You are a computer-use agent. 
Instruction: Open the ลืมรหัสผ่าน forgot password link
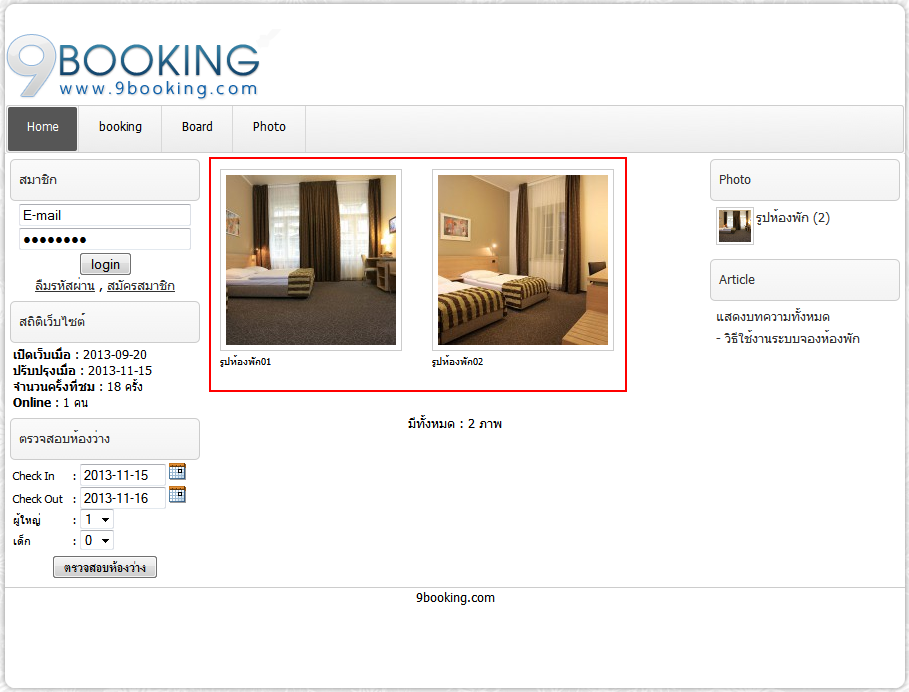point(65,286)
